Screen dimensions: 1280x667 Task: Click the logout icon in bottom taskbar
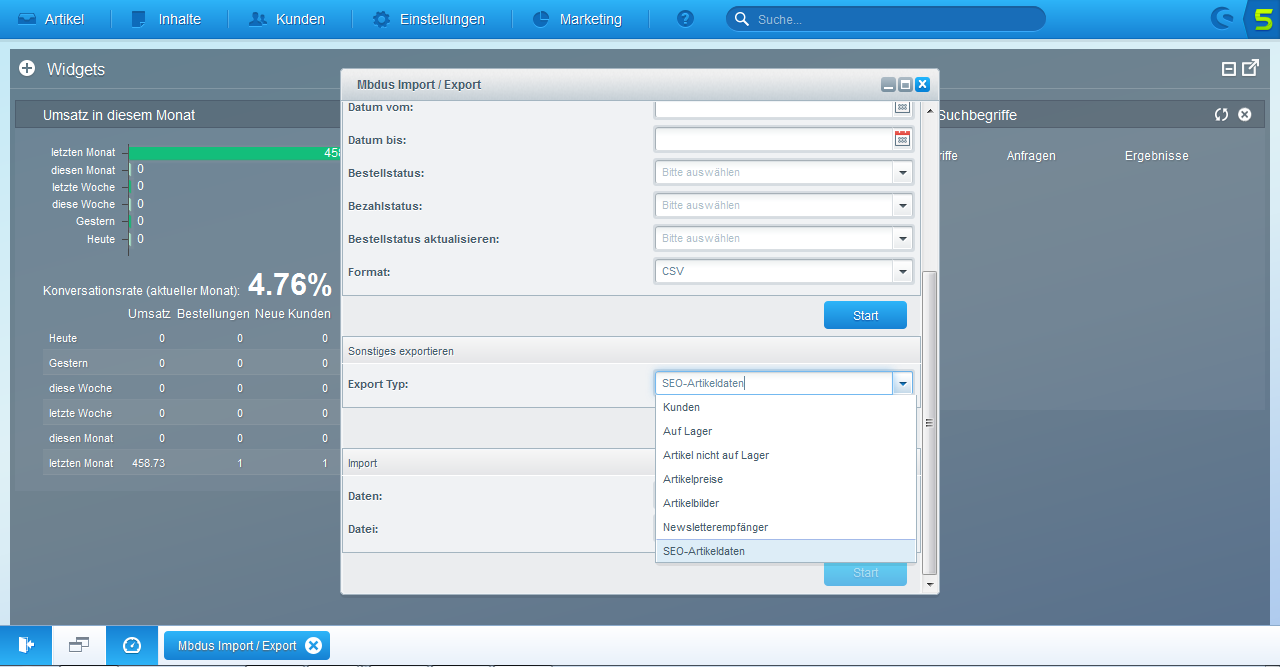pyautogui.click(x=26, y=645)
